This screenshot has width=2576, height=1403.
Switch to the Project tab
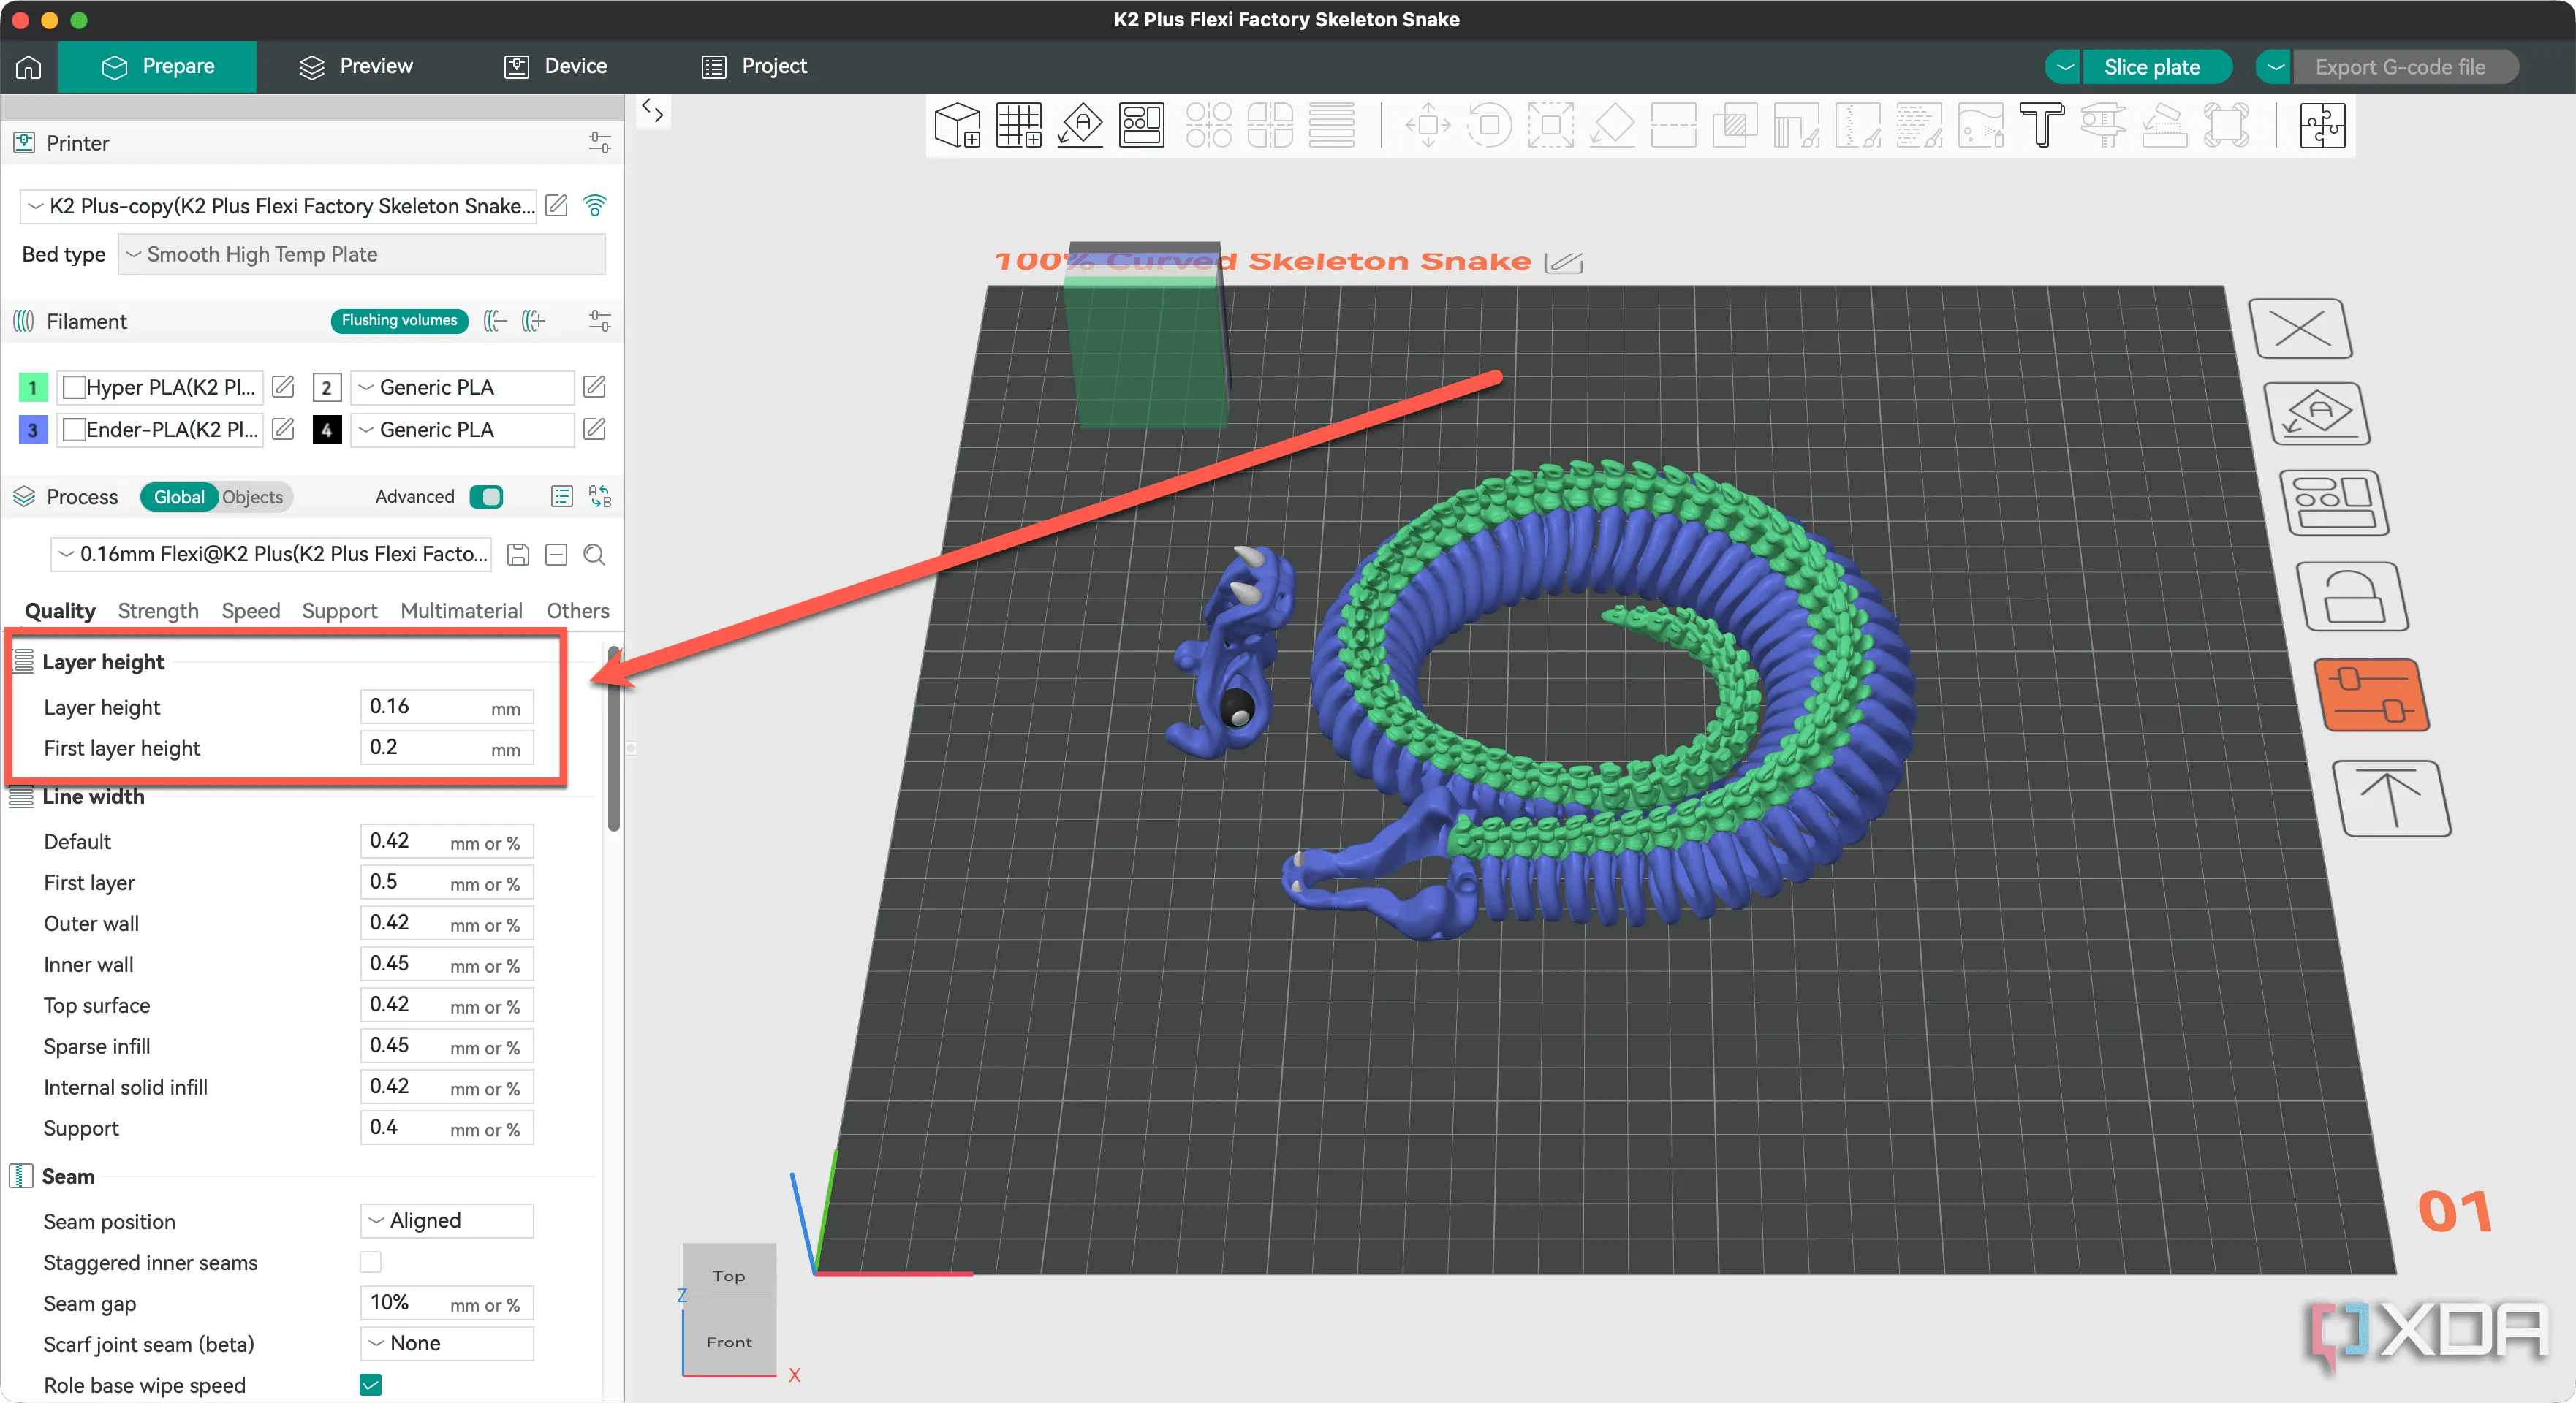755,67
